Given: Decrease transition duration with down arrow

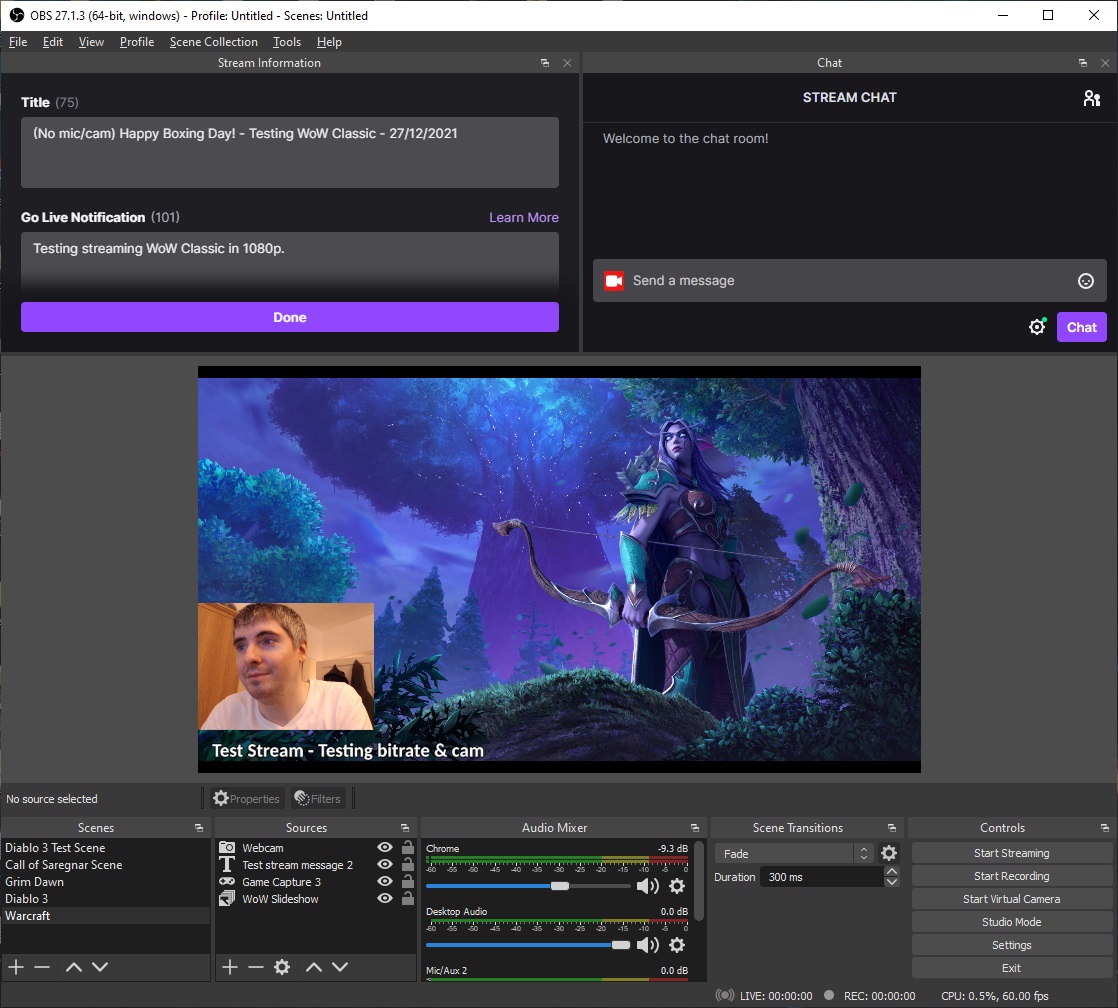Looking at the screenshot, I should point(891,883).
